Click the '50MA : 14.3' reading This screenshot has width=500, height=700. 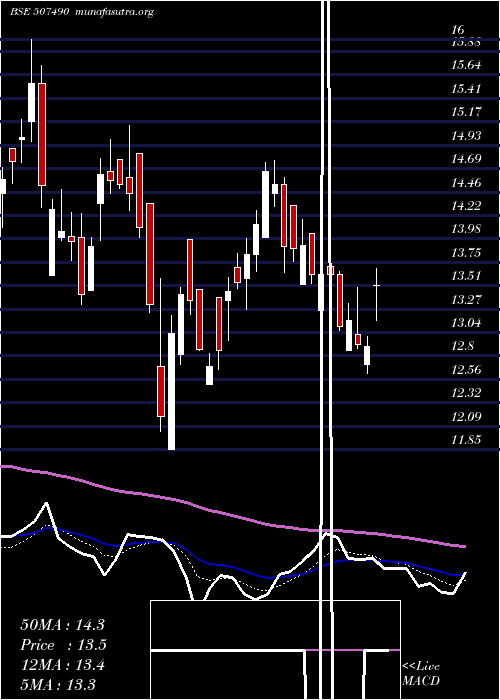pyautogui.click(x=62, y=625)
